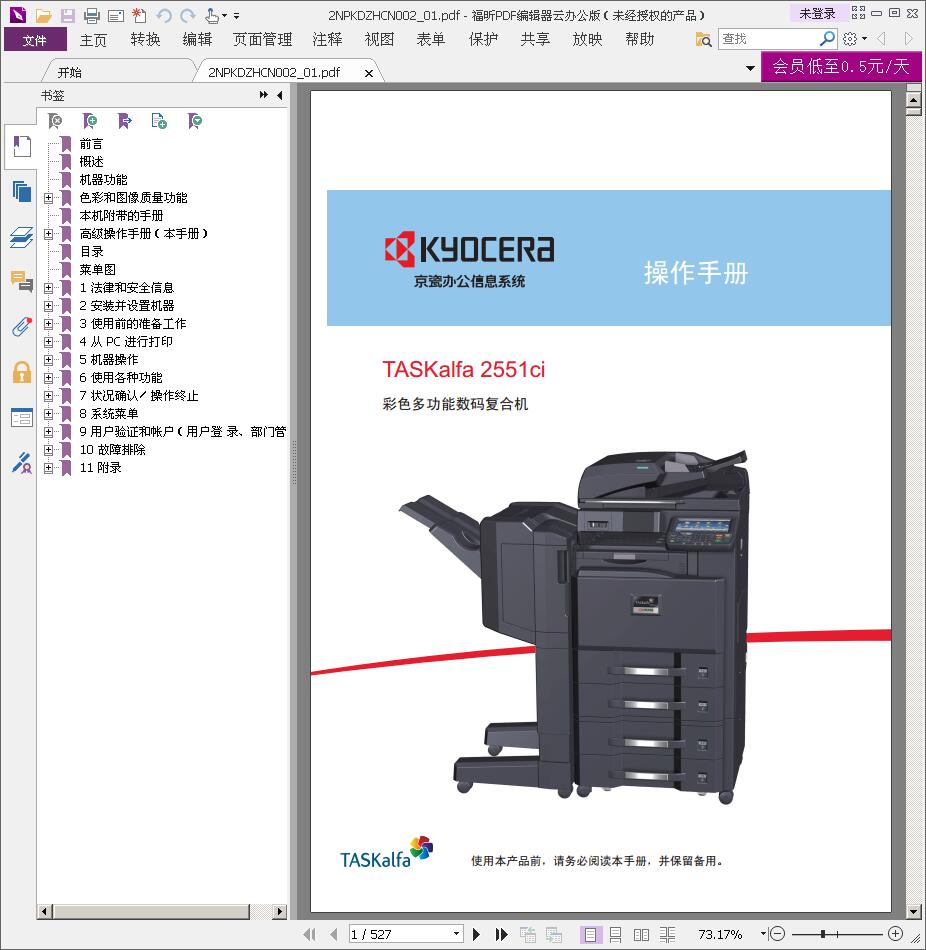926x950 pixels.
Task: Delete bookmark using the bookmark X icon
Action: tap(55, 121)
